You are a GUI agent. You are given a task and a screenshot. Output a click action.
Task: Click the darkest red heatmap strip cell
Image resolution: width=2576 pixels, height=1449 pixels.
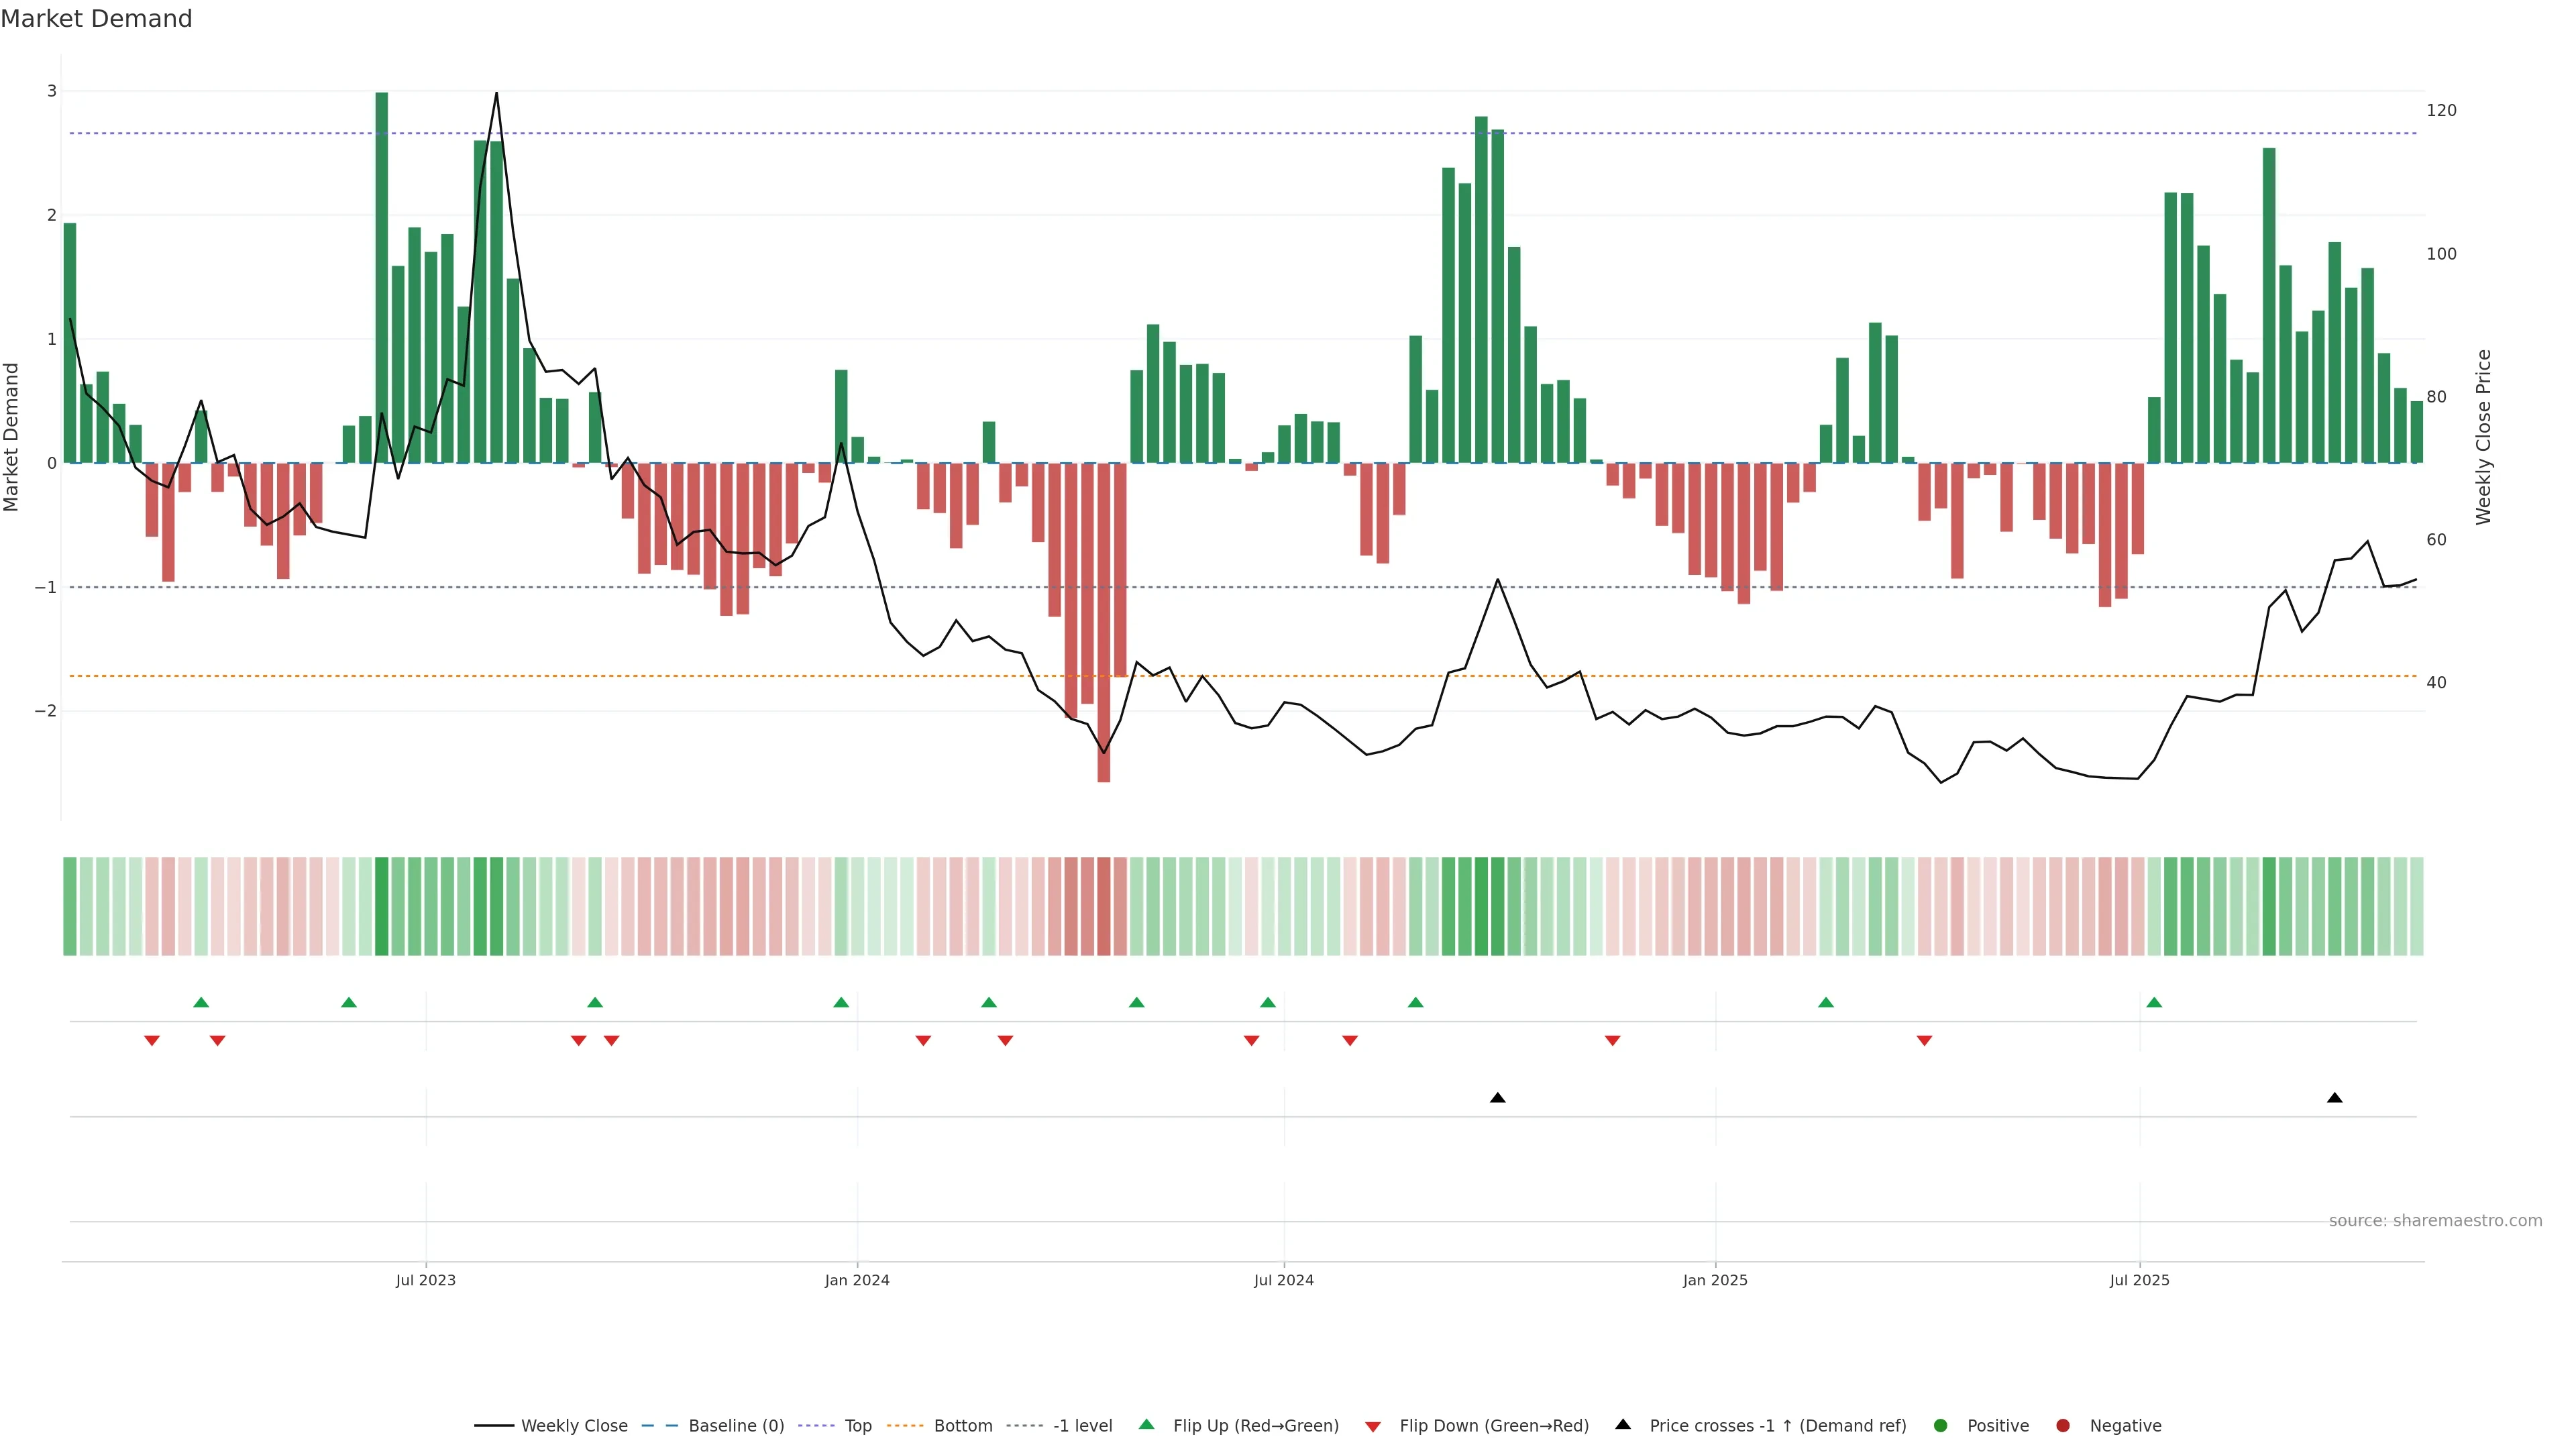(x=1103, y=906)
